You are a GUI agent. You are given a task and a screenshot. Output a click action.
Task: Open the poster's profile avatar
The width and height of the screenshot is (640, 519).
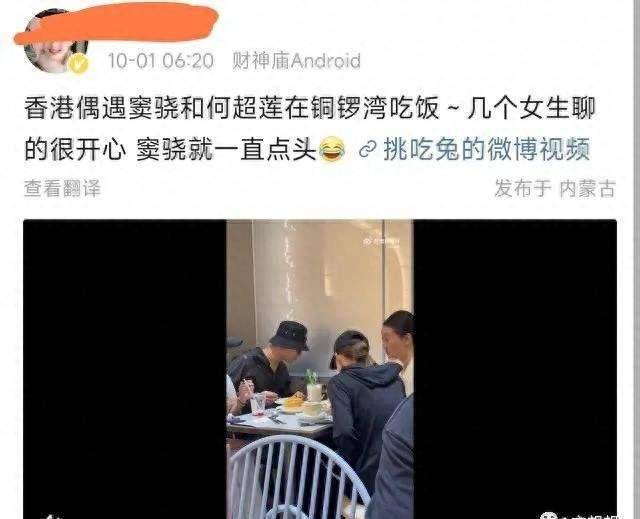click(x=56, y=43)
